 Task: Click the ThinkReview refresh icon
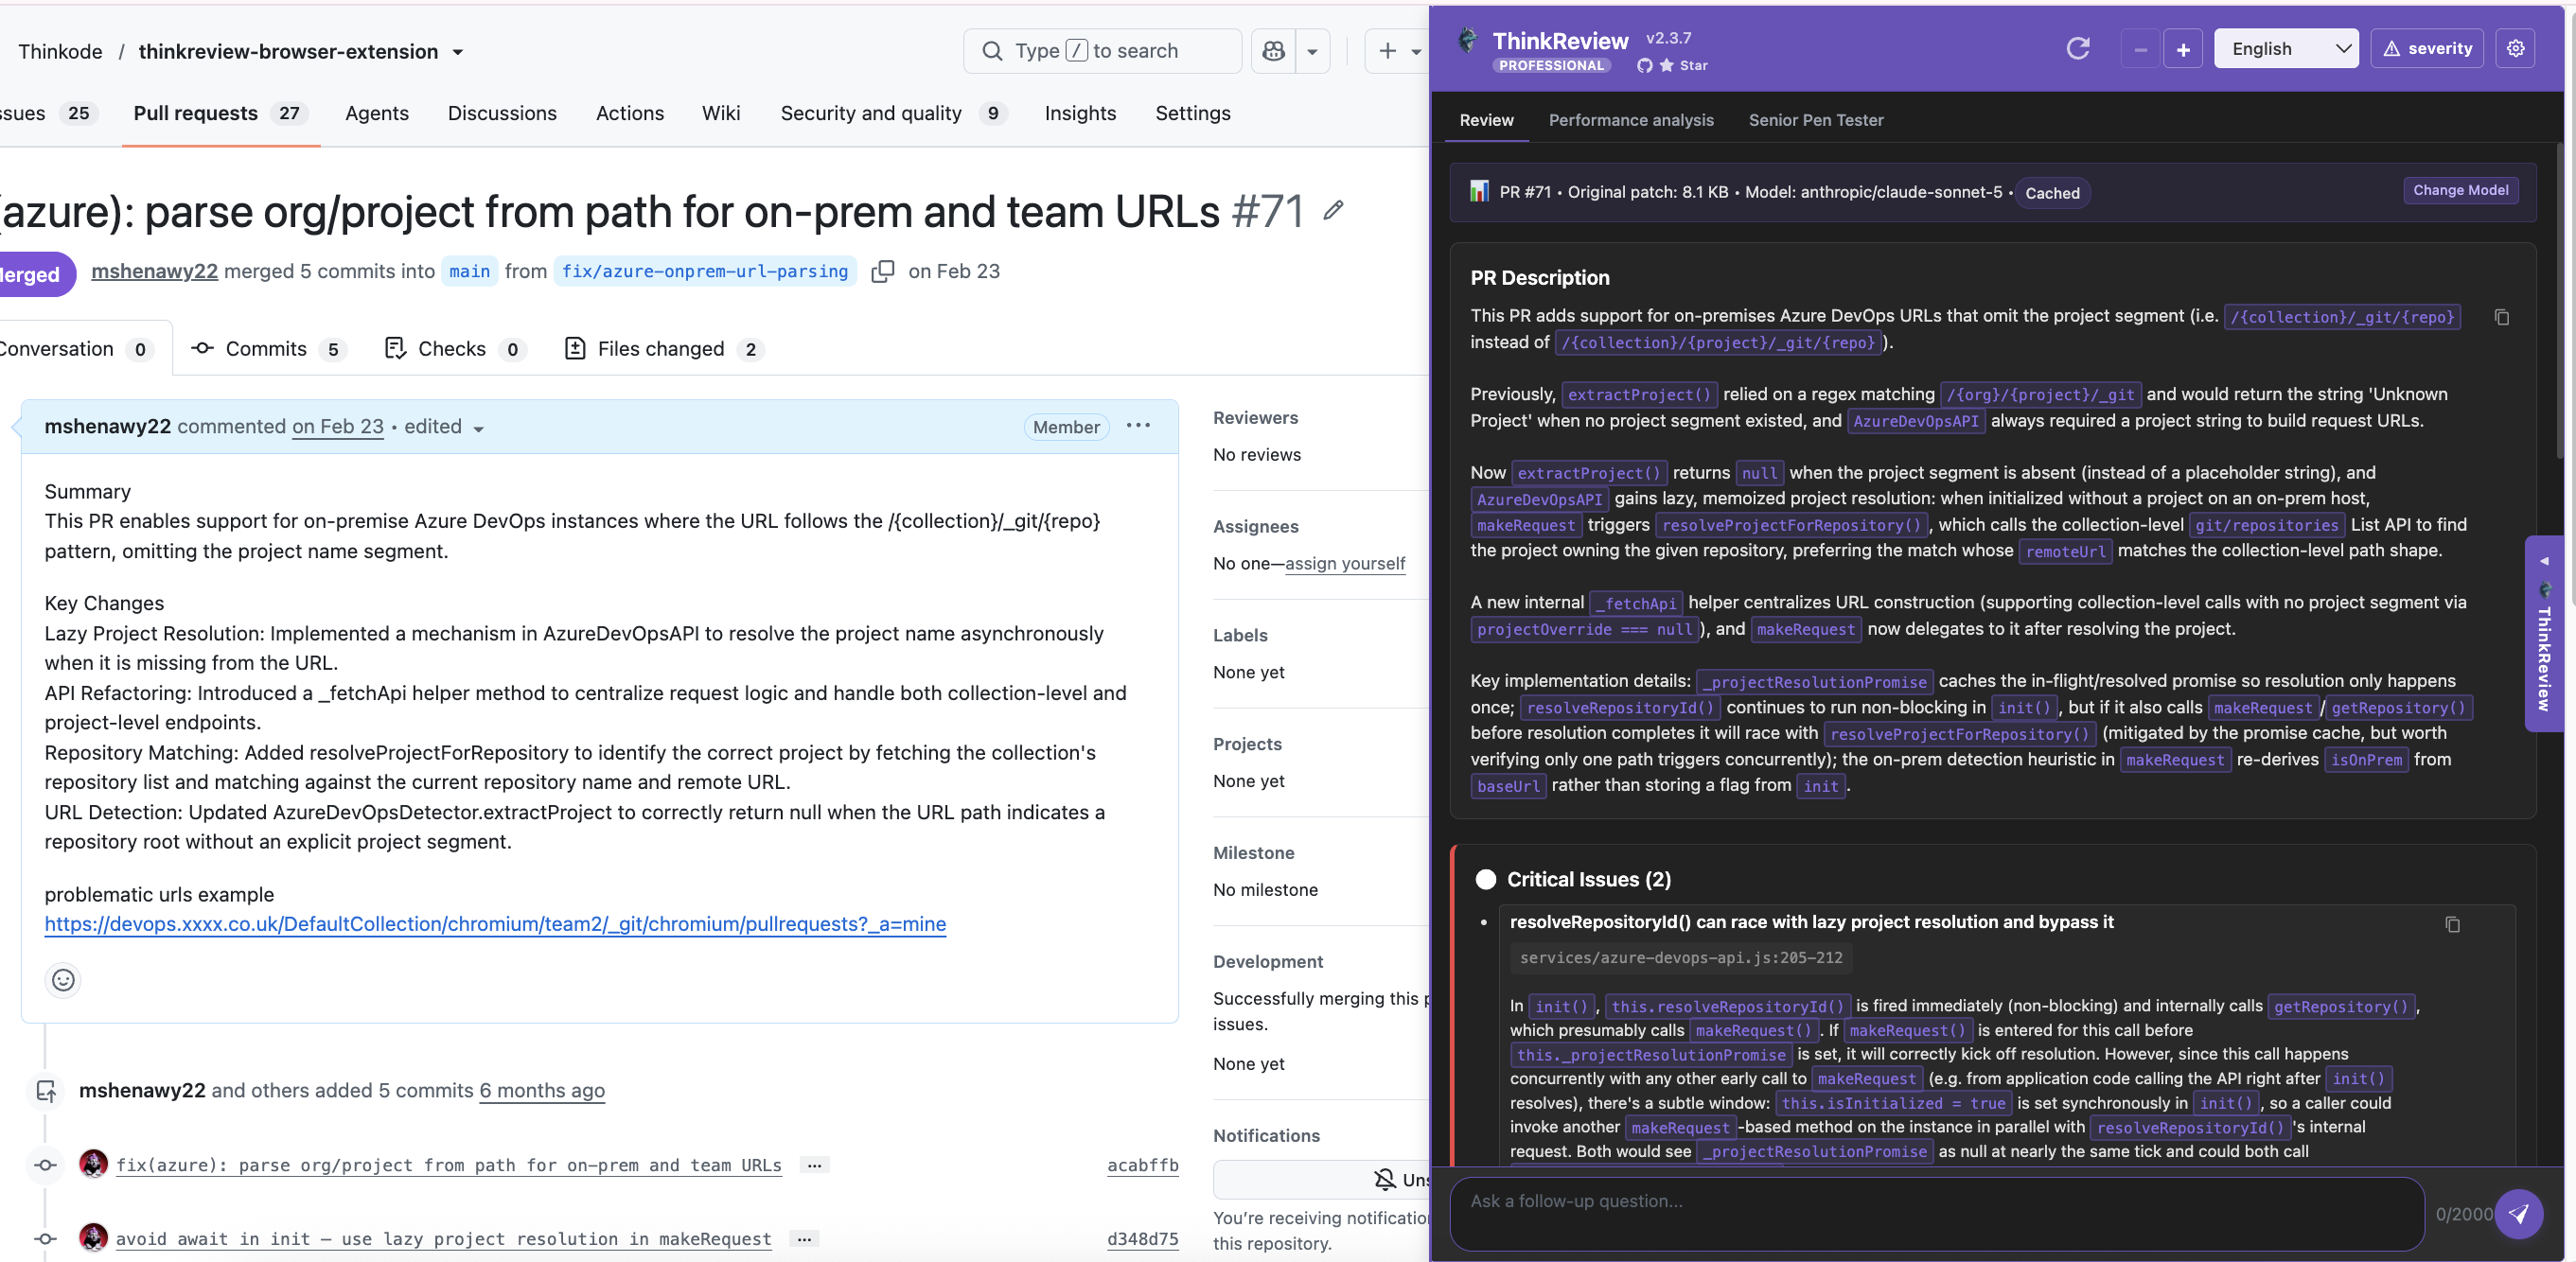(2077, 49)
